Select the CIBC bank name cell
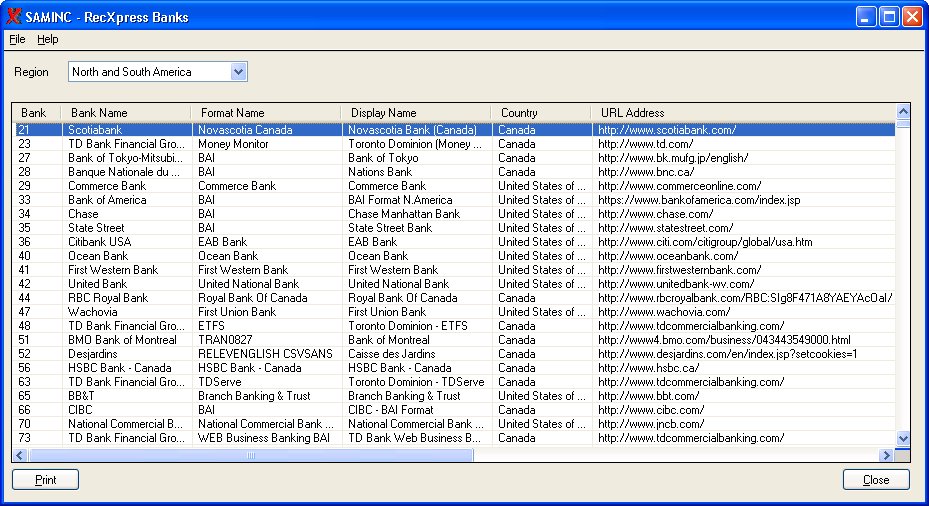Screen dimensions: 929x506 80,410
